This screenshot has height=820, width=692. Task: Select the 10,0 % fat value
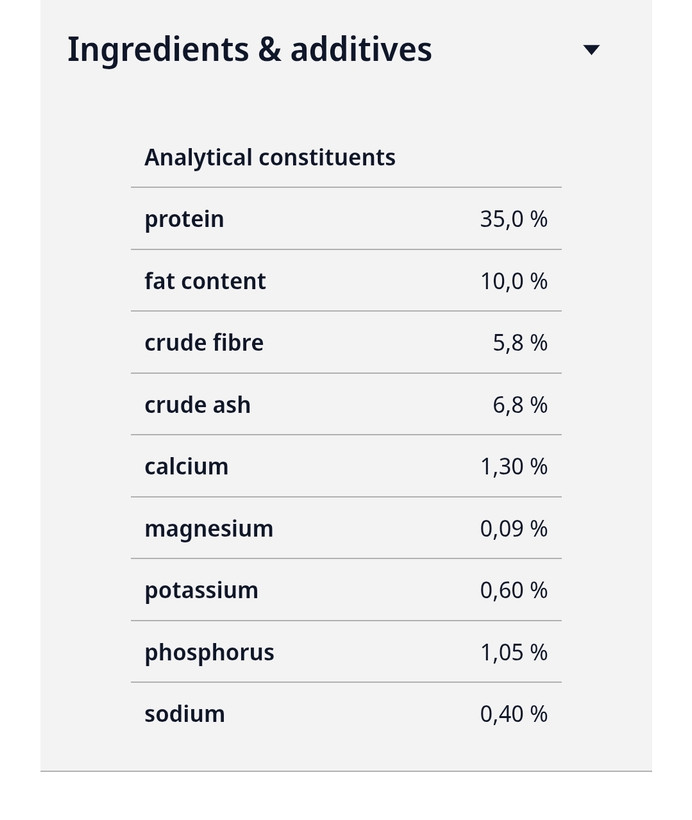(514, 281)
